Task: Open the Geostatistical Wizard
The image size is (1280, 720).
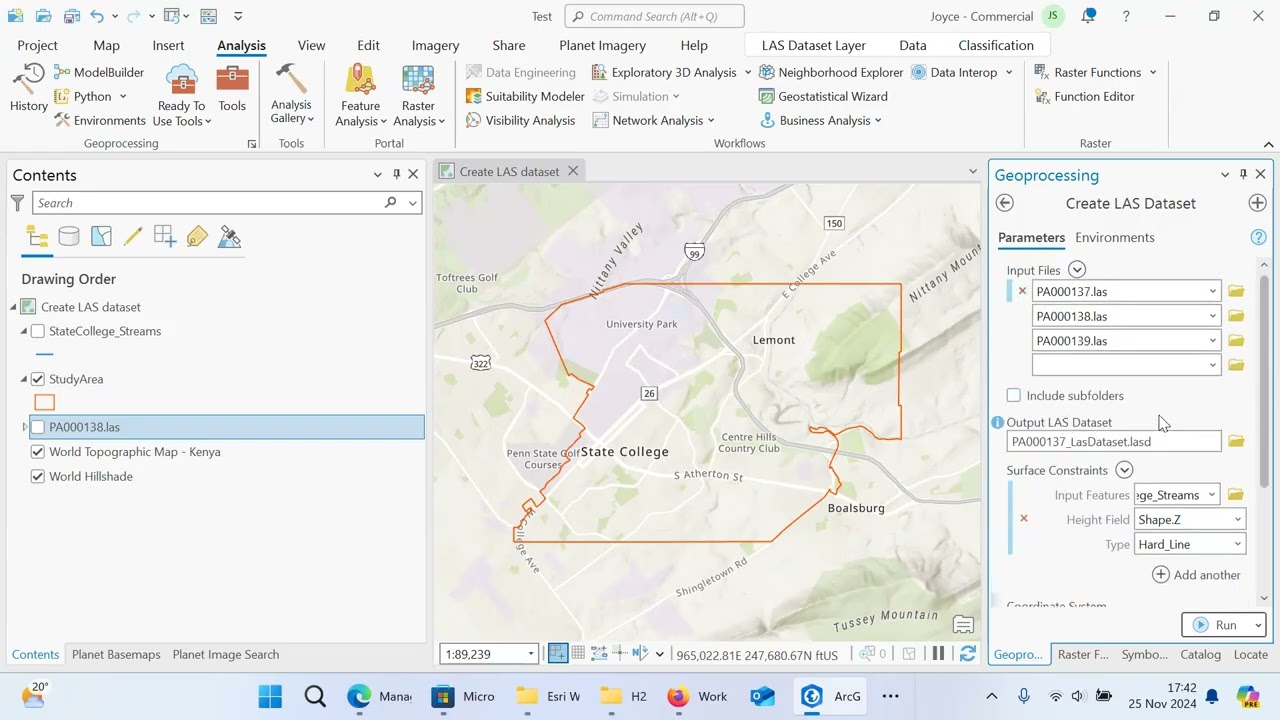Action: tap(823, 96)
